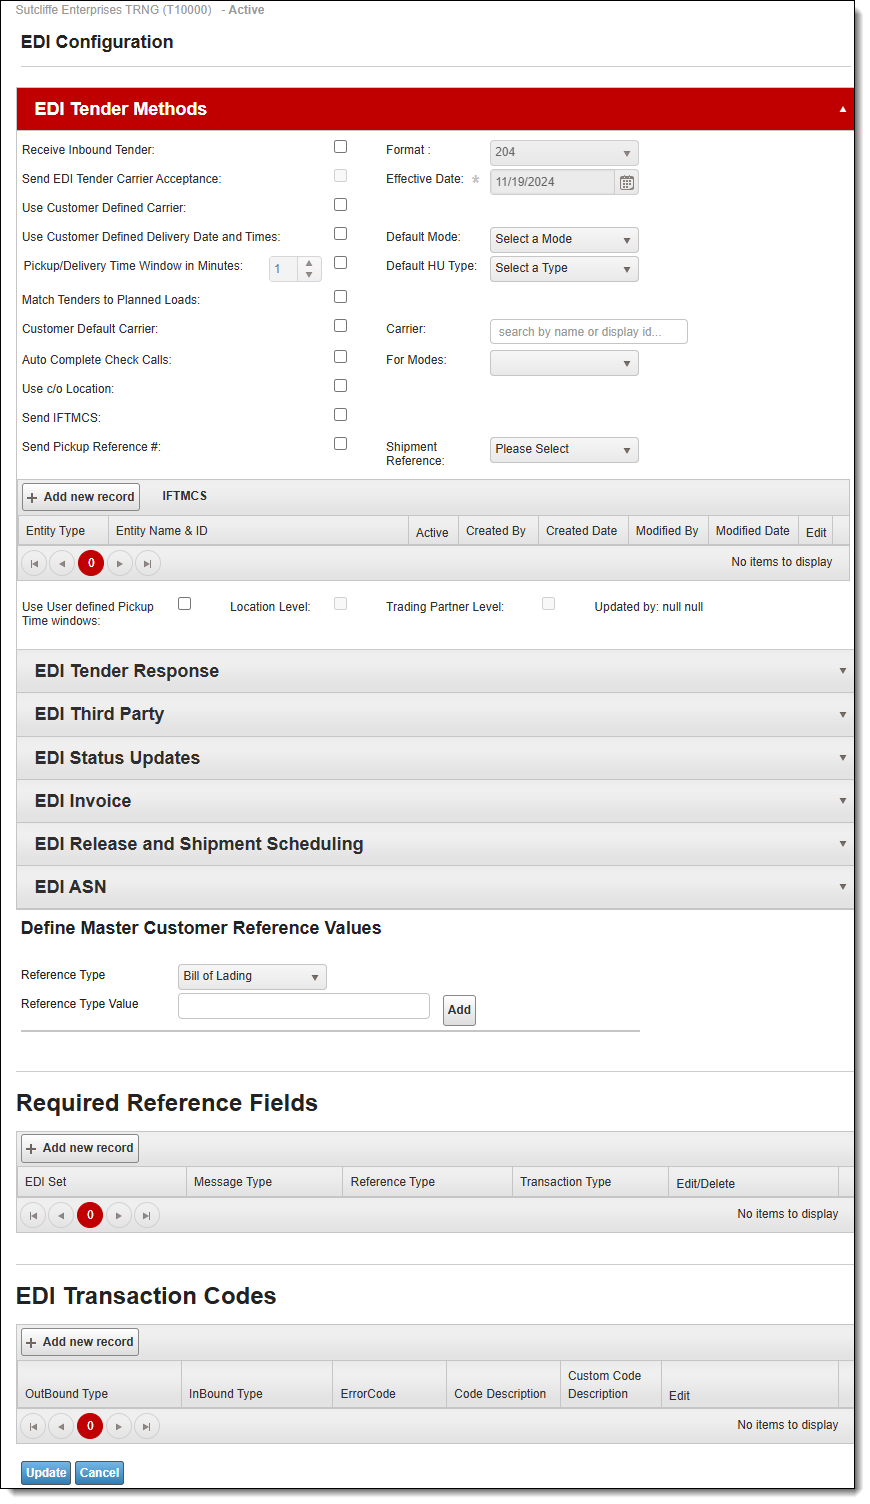870x1504 pixels.
Task: Click previous page in EDI Transaction Codes grid
Action: tap(61, 1427)
